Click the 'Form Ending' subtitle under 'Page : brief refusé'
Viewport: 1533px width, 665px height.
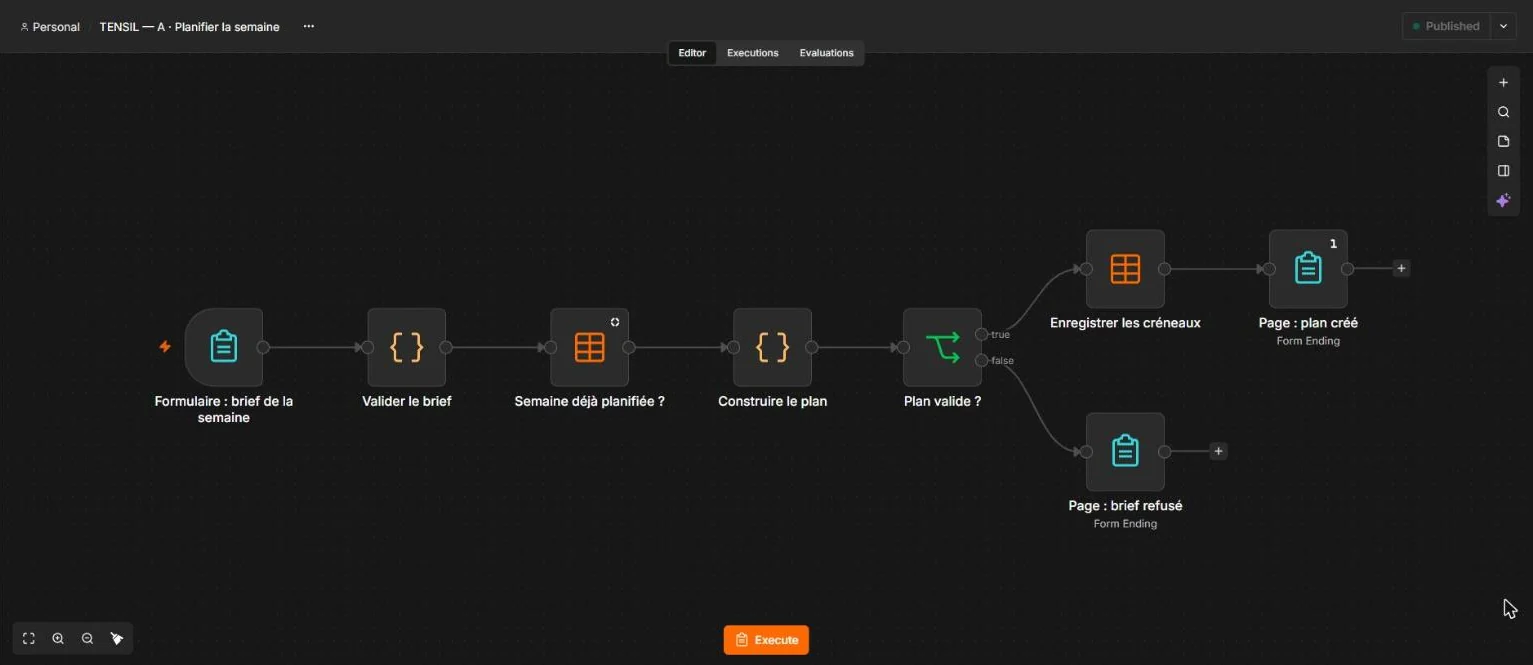tap(1125, 523)
